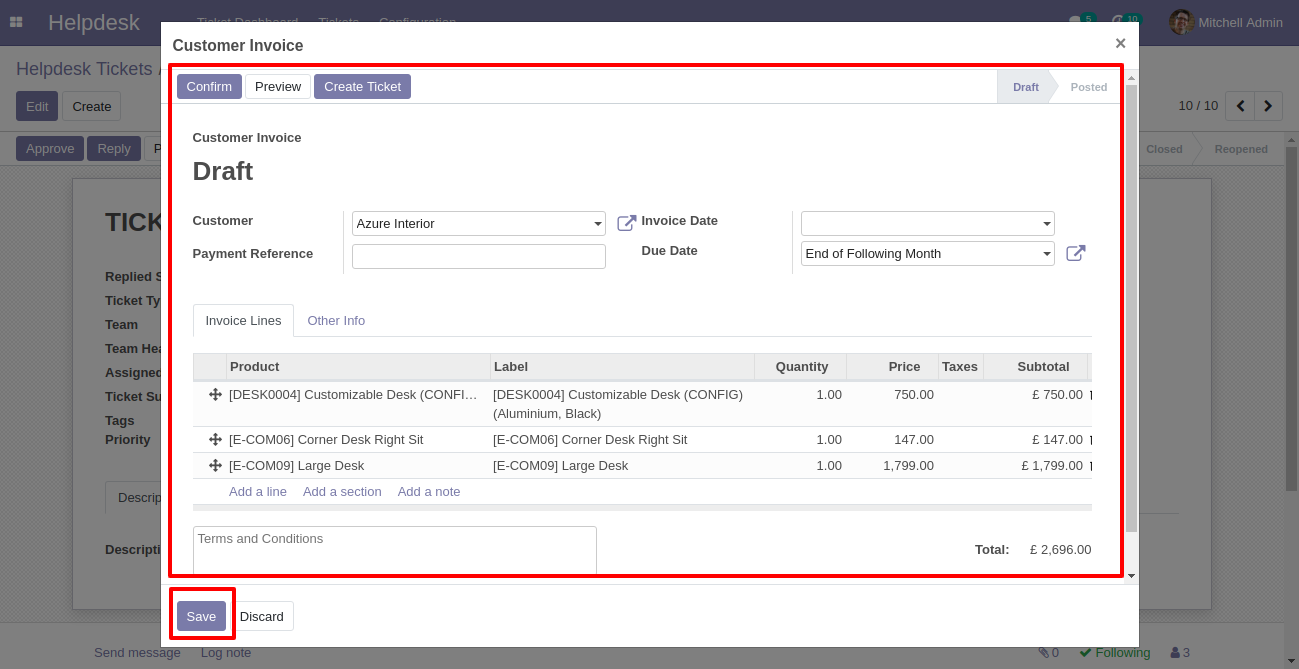Click Add a line link
This screenshot has width=1299, height=669.
[x=258, y=492]
